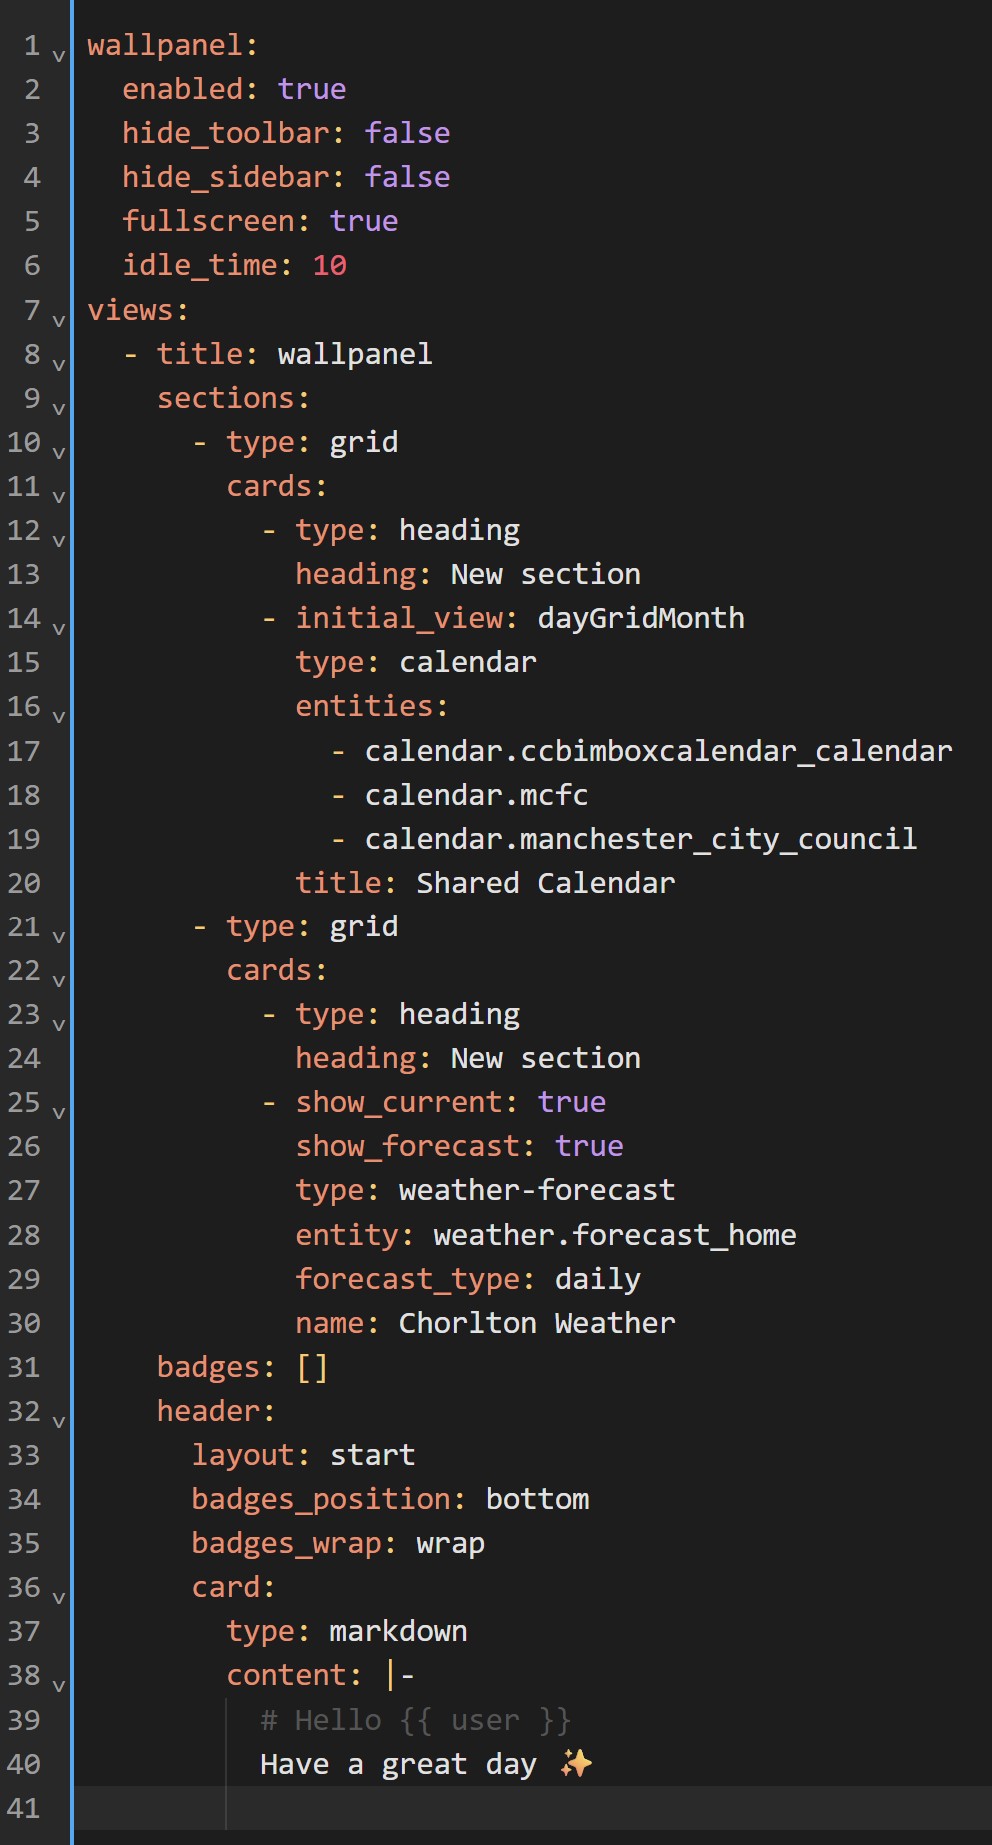The image size is (992, 1845).
Task: Collapse the second grid section on line 21
Action: (x=59, y=937)
